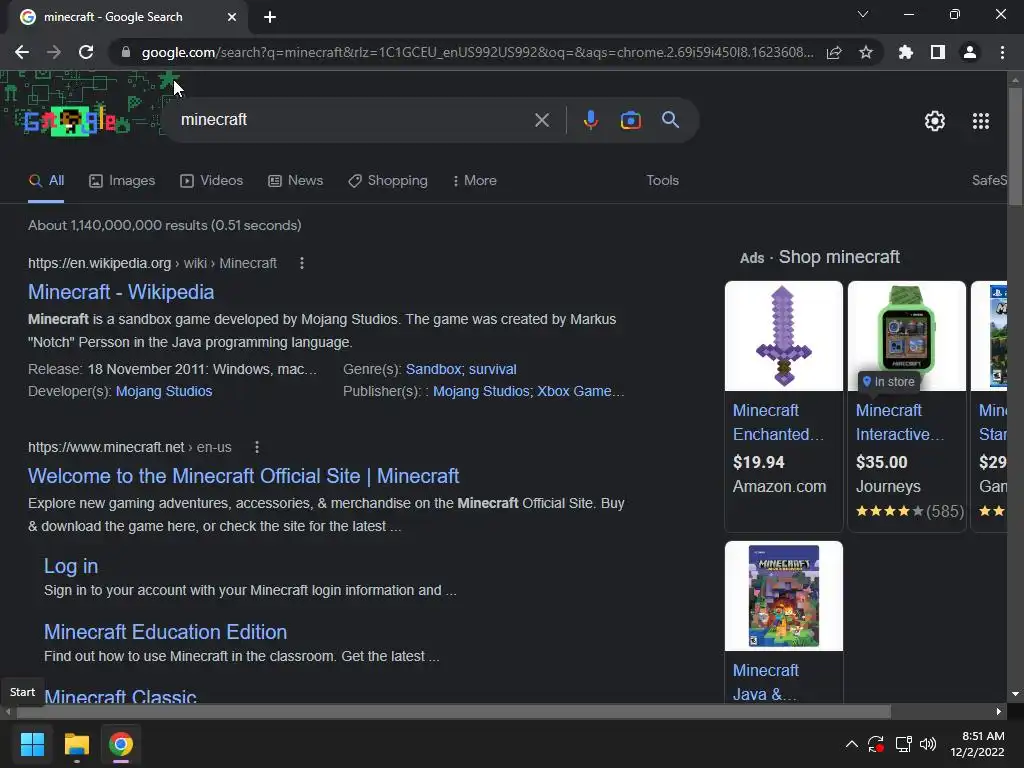Viewport: 1024px width, 768px height.
Task: Open Welcome to Minecraft Official Site link
Action: [244, 476]
